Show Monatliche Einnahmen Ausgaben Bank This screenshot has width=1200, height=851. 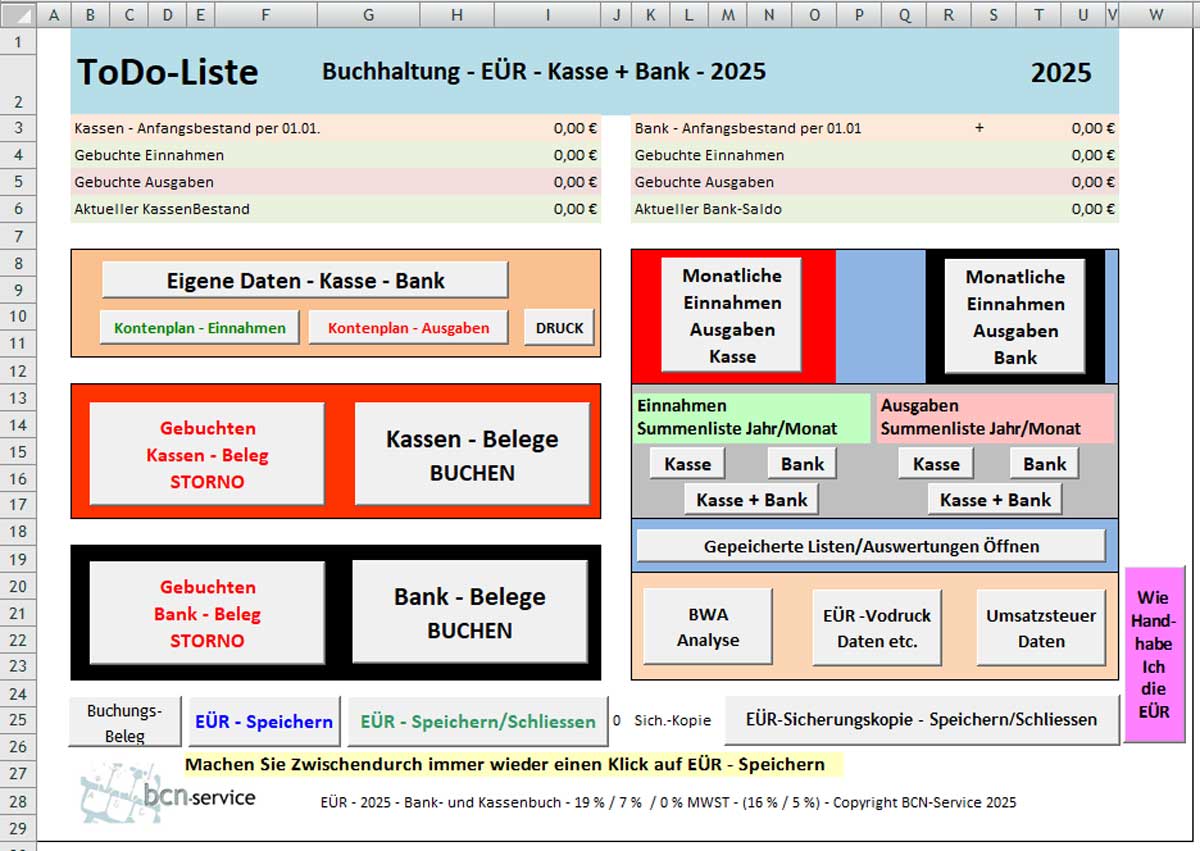click(x=1015, y=316)
